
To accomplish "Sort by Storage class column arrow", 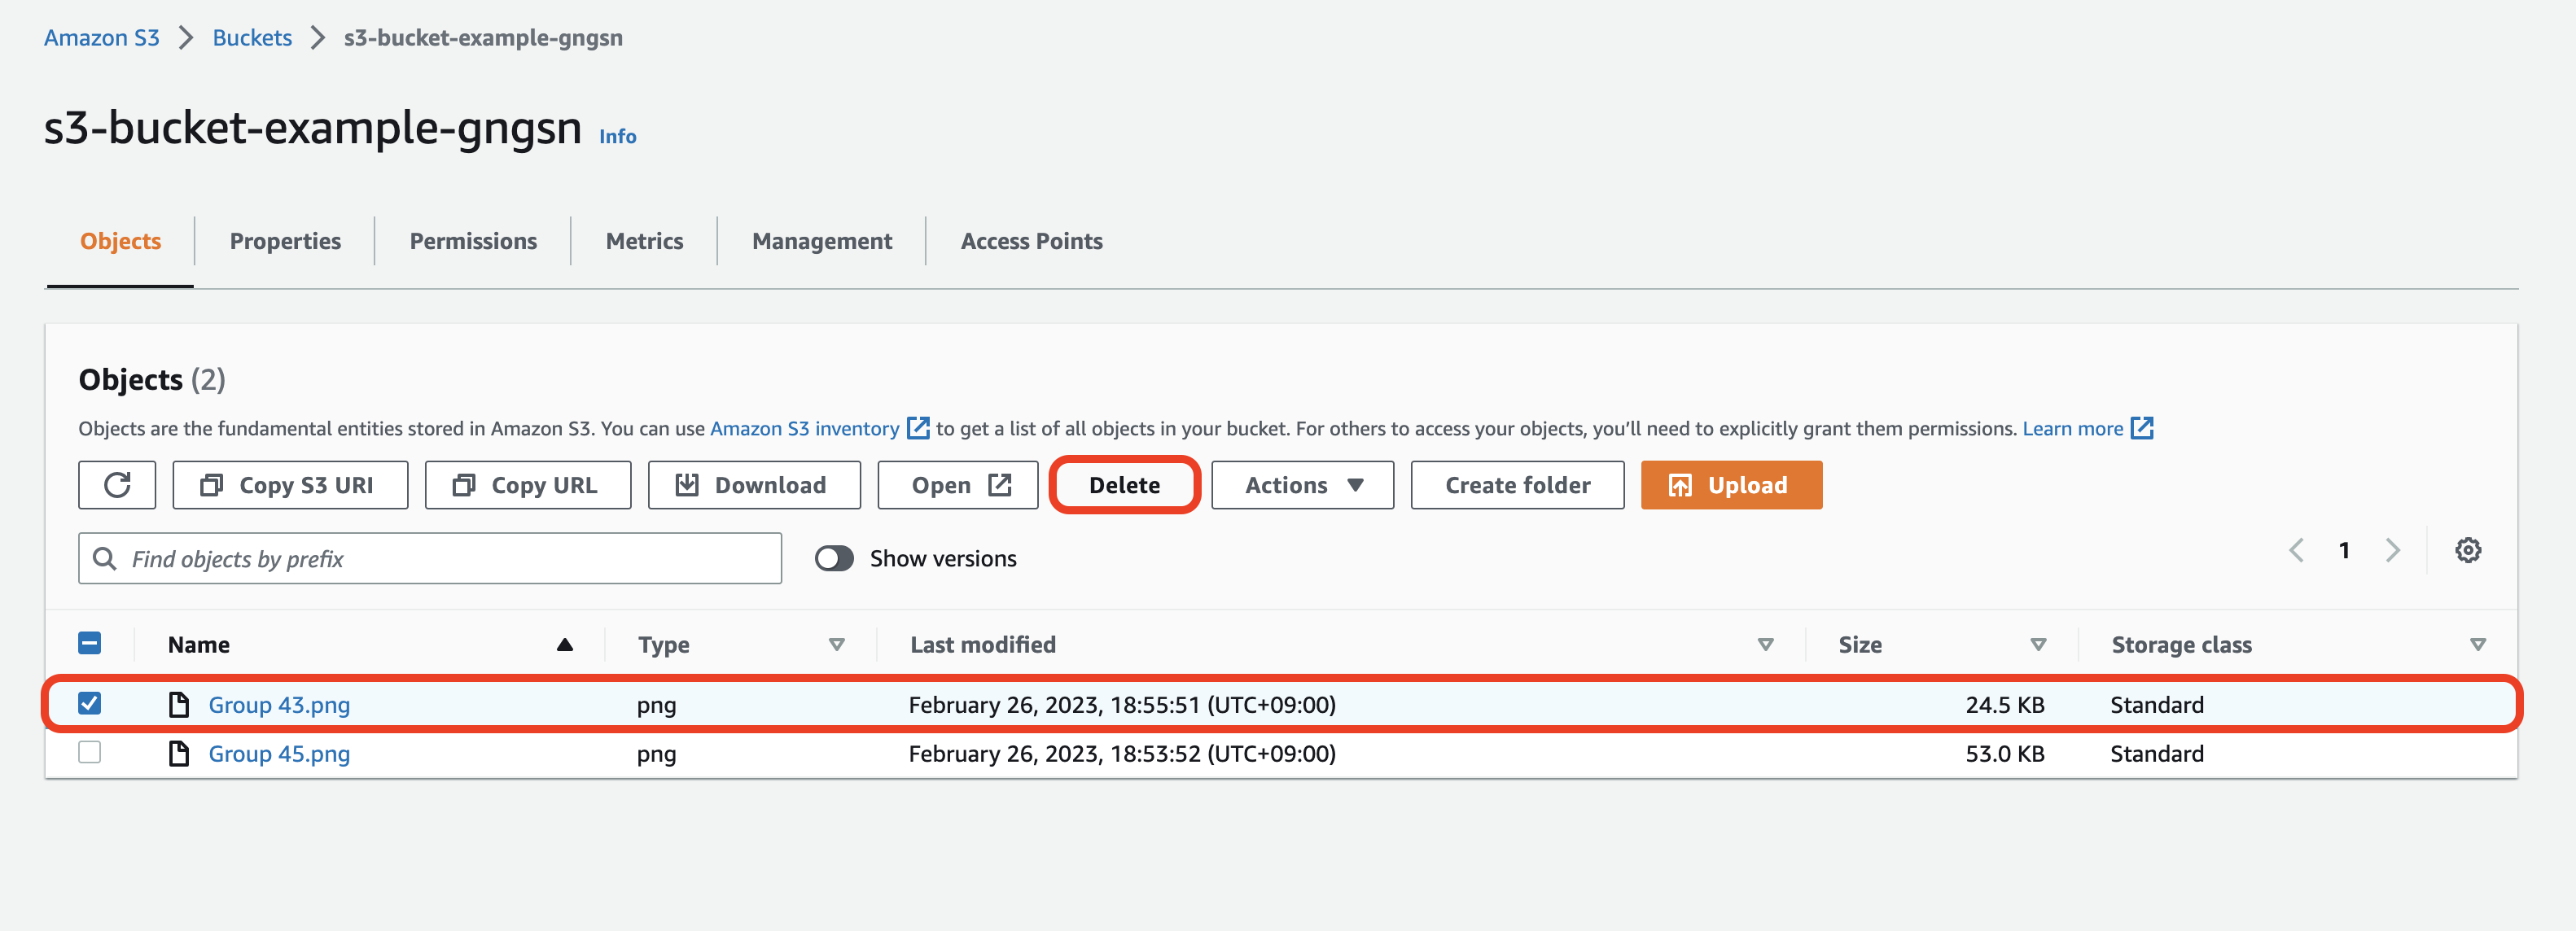I will pyautogui.click(x=2477, y=645).
